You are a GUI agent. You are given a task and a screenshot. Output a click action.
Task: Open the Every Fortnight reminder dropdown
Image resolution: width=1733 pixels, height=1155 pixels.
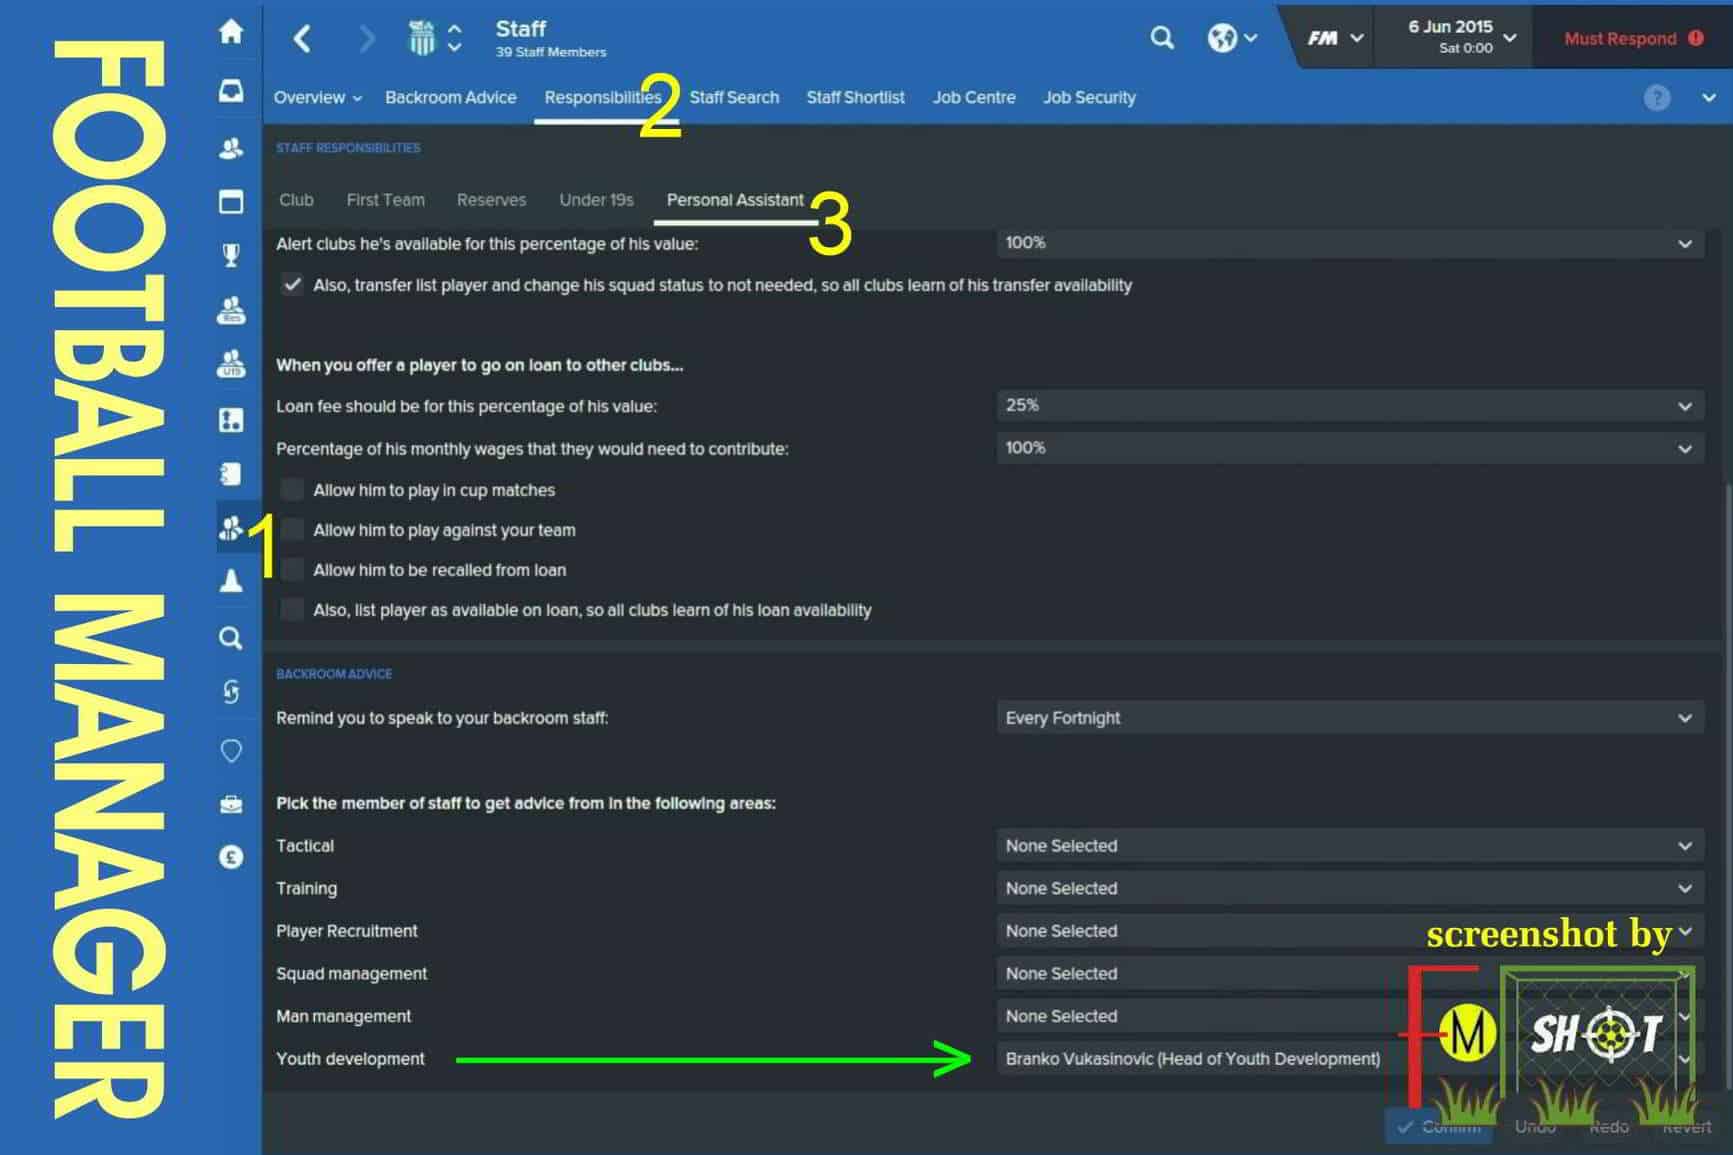click(x=1350, y=718)
